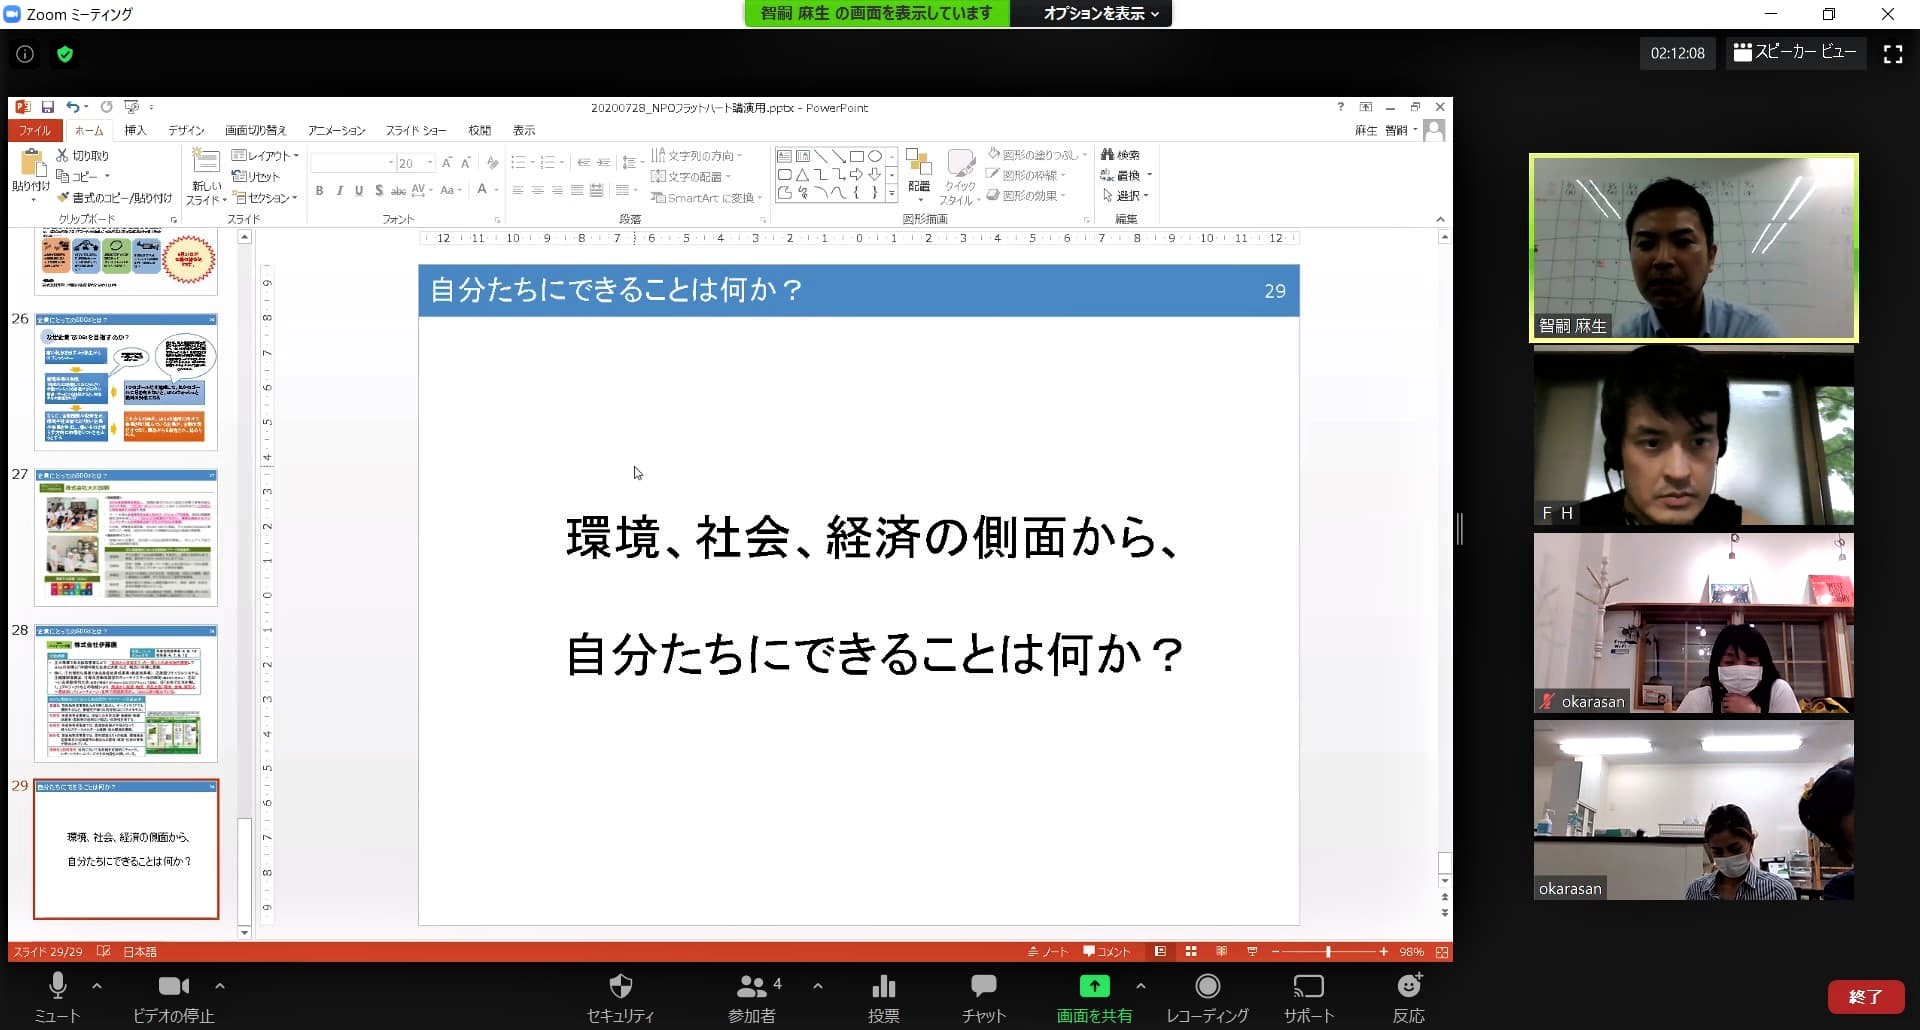Screen dimensions: 1920x1030
Task: Open the Support (サポート) icon
Action: coord(1309,997)
